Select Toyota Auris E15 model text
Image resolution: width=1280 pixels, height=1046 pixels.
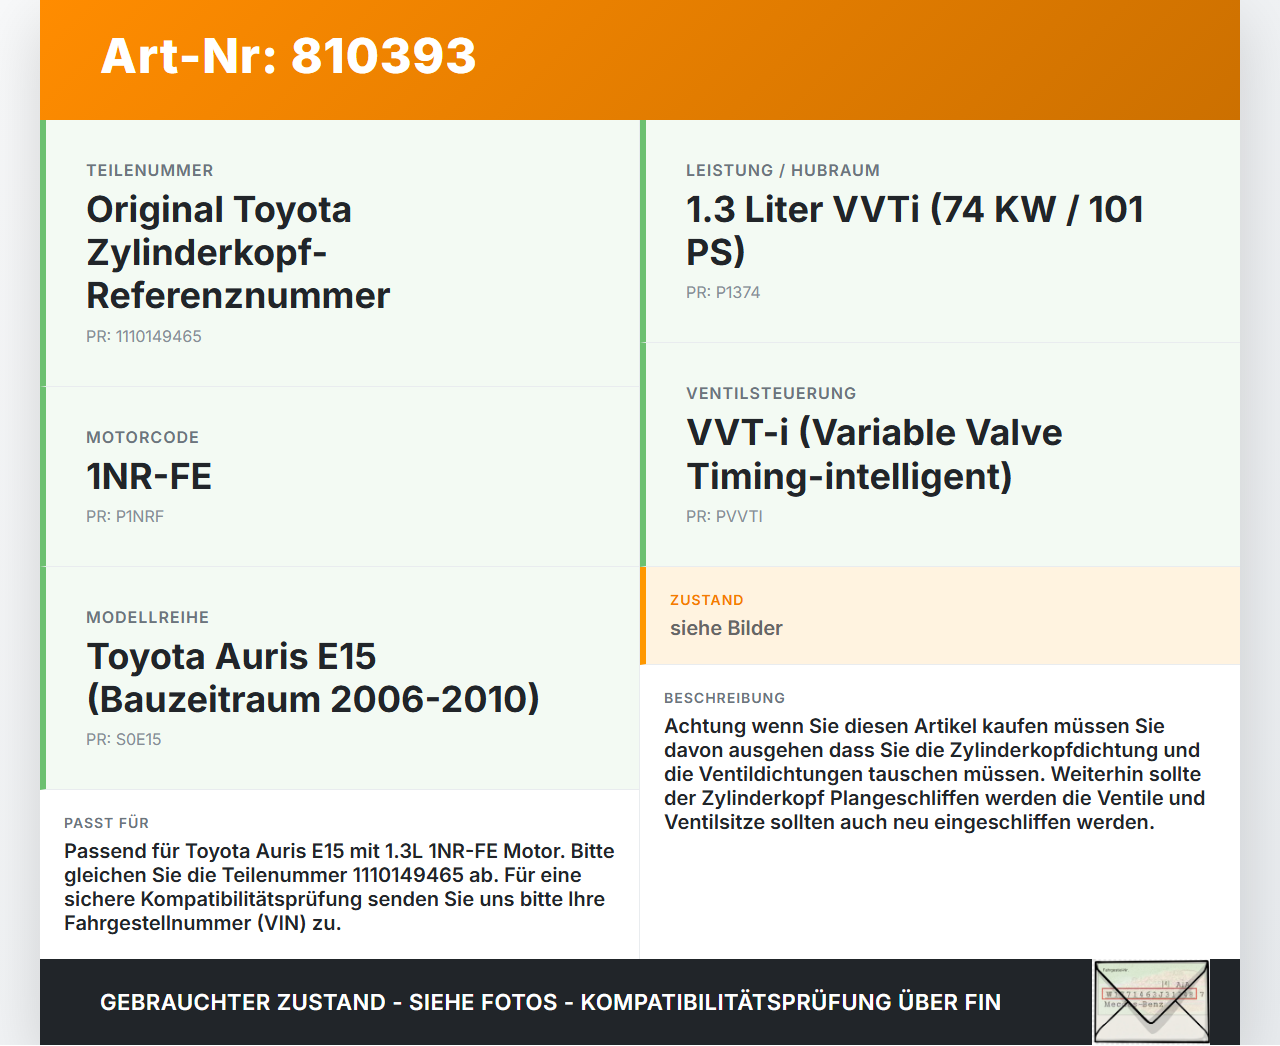click(x=313, y=678)
